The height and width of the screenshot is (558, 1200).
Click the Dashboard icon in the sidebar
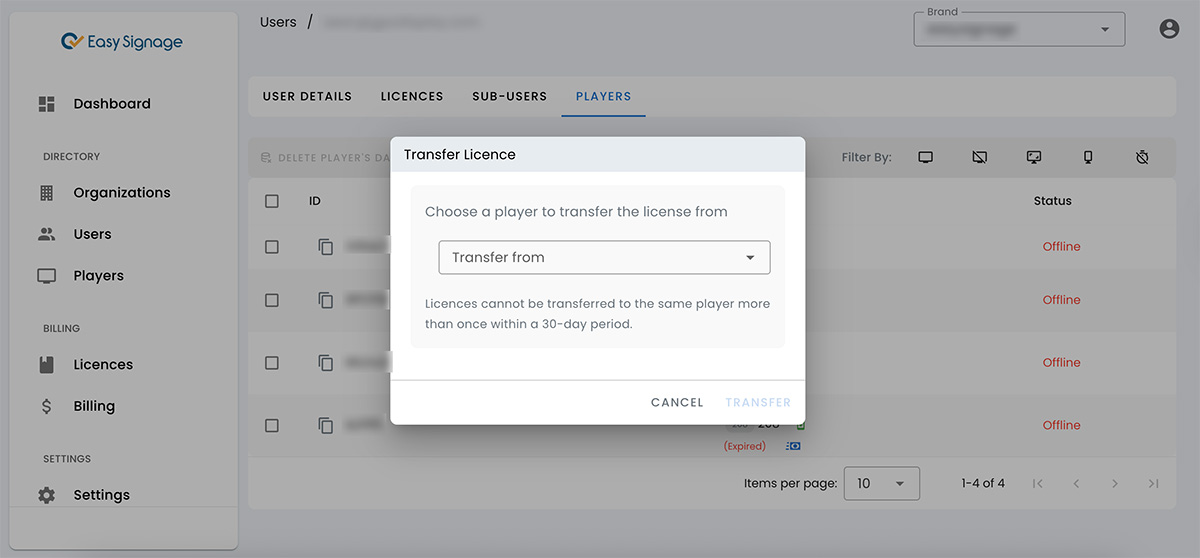click(x=47, y=104)
